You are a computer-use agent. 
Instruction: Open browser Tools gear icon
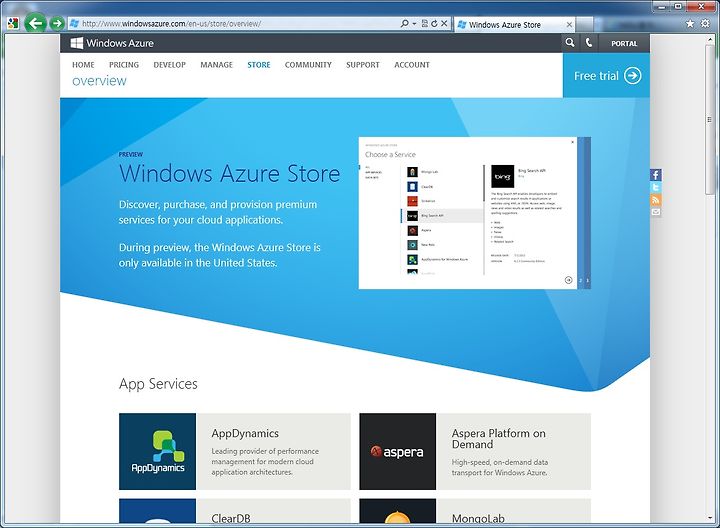705,23
